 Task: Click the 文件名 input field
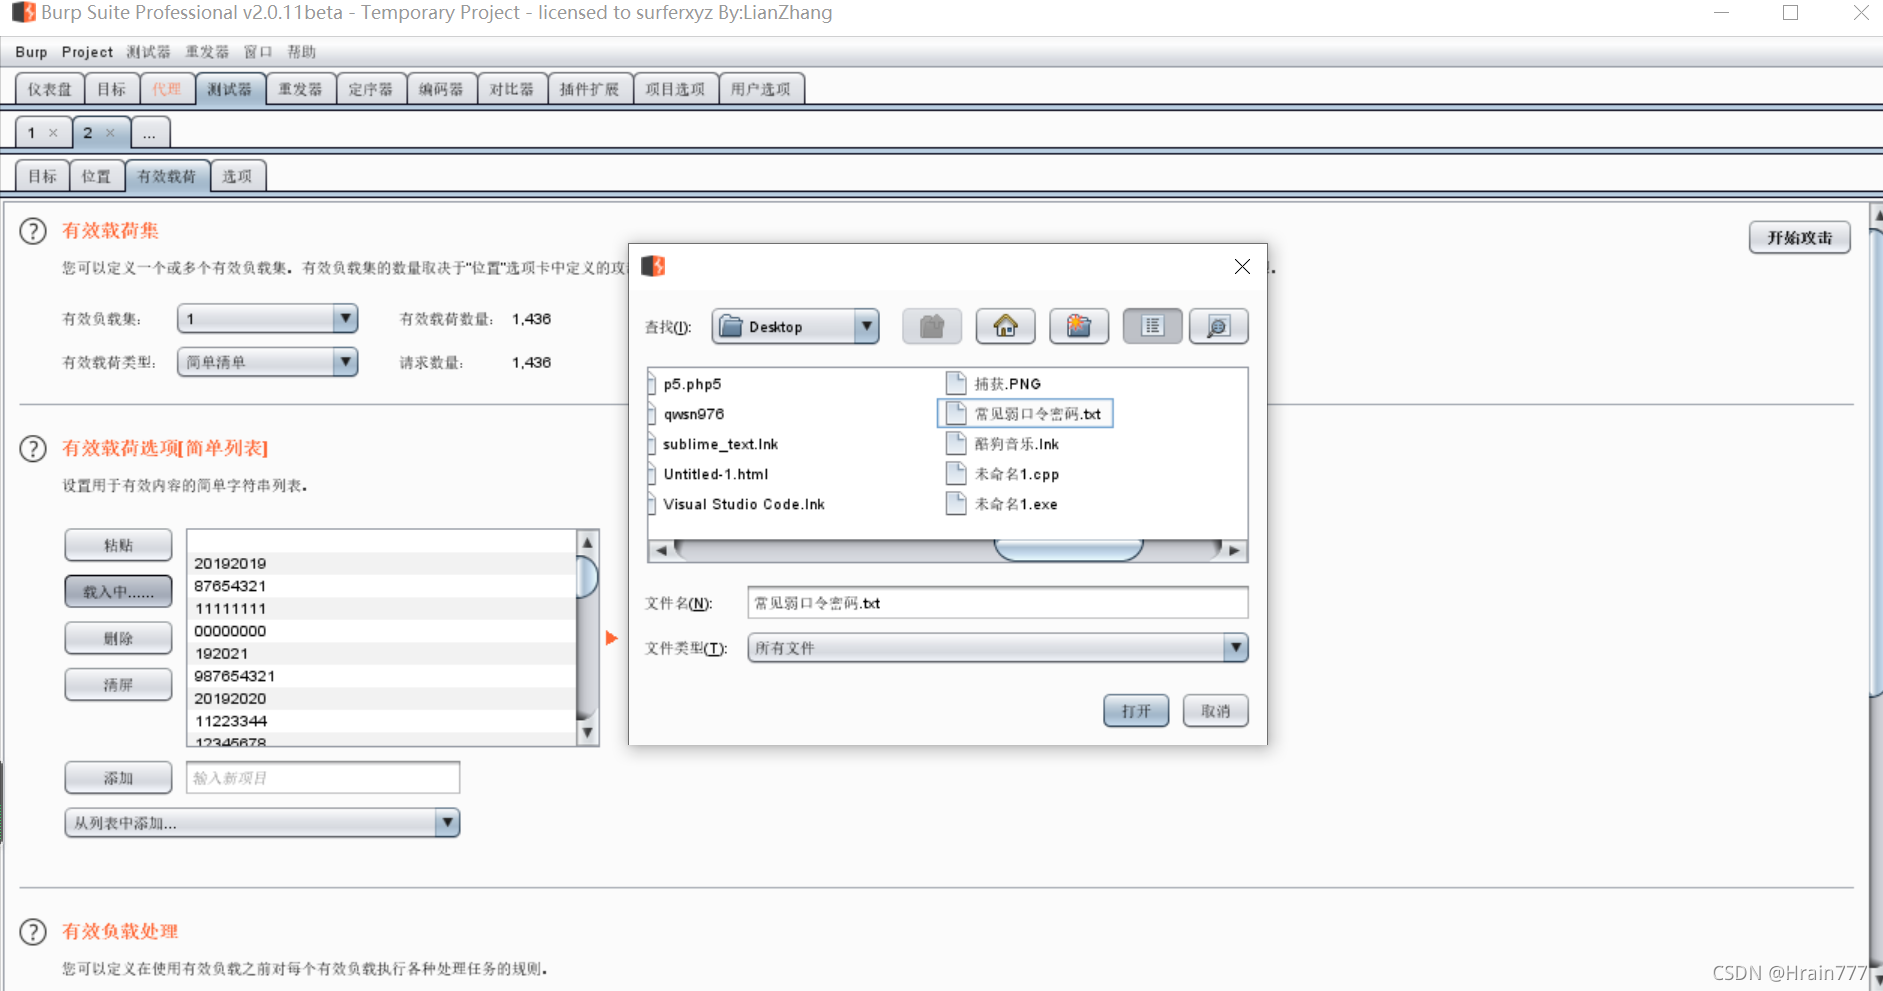997,603
